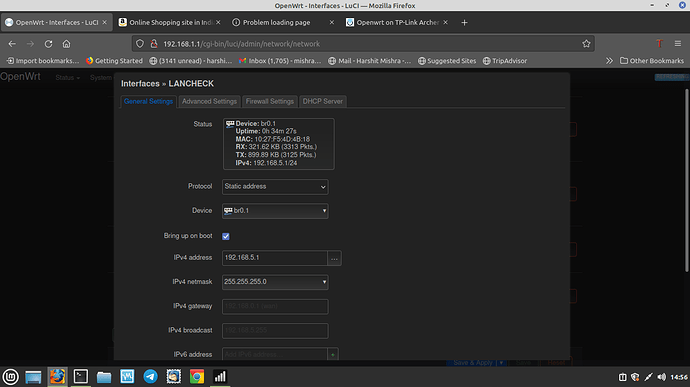Add an IPv6 address with plus button
The width and height of the screenshot is (690, 387).
coord(333,354)
